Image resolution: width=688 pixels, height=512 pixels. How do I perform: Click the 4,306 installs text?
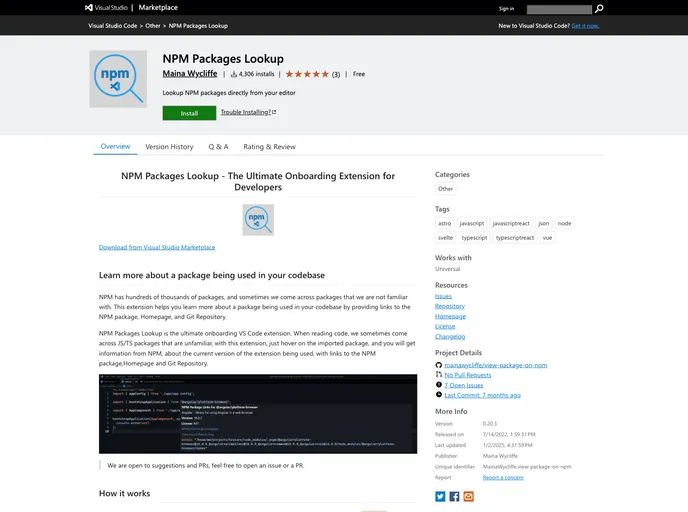256,74
